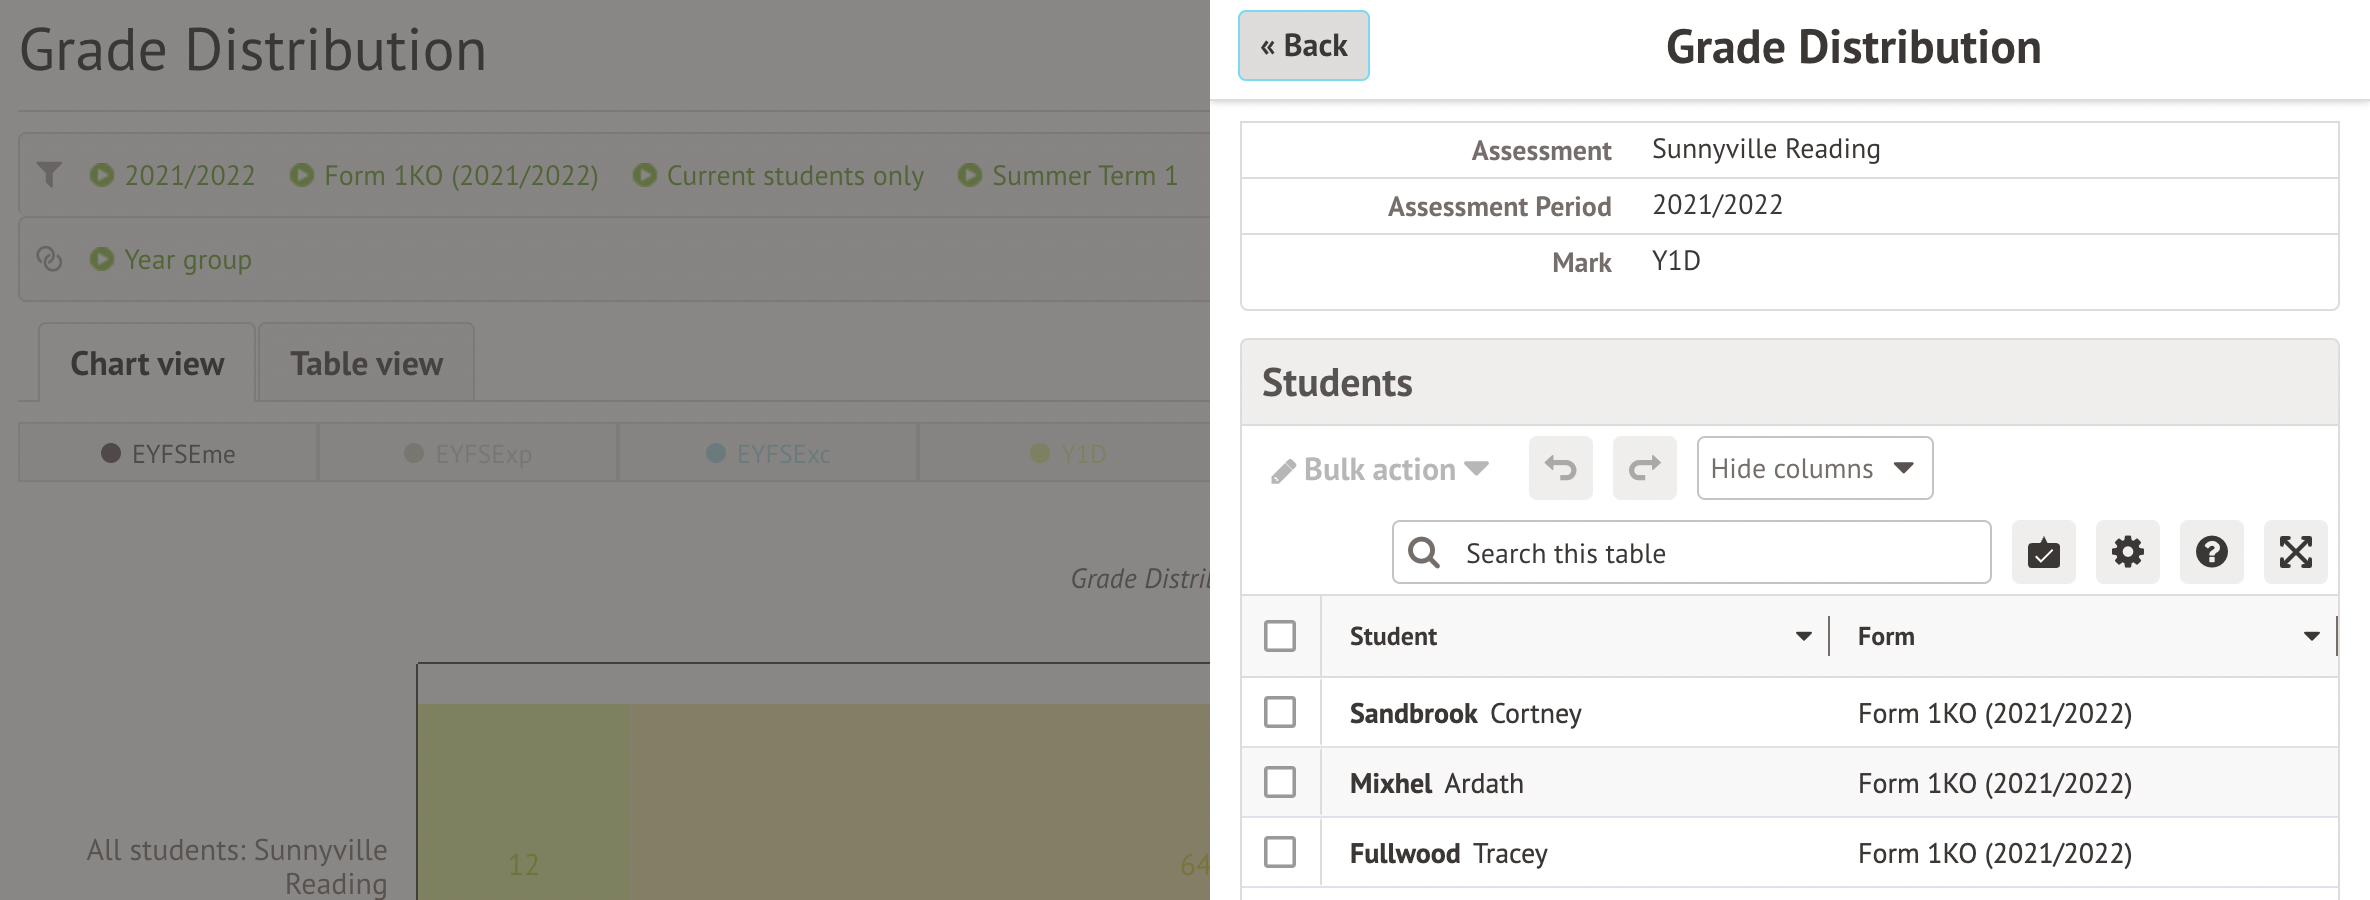Click the redo arrow icon
This screenshot has width=2370, height=900.
pyautogui.click(x=1644, y=468)
